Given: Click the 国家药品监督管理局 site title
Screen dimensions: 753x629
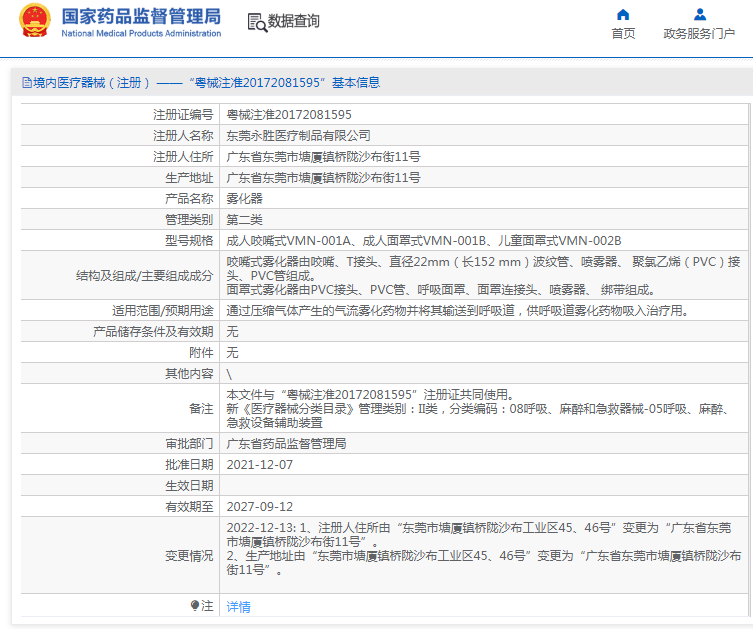Looking at the screenshot, I should (141, 17).
